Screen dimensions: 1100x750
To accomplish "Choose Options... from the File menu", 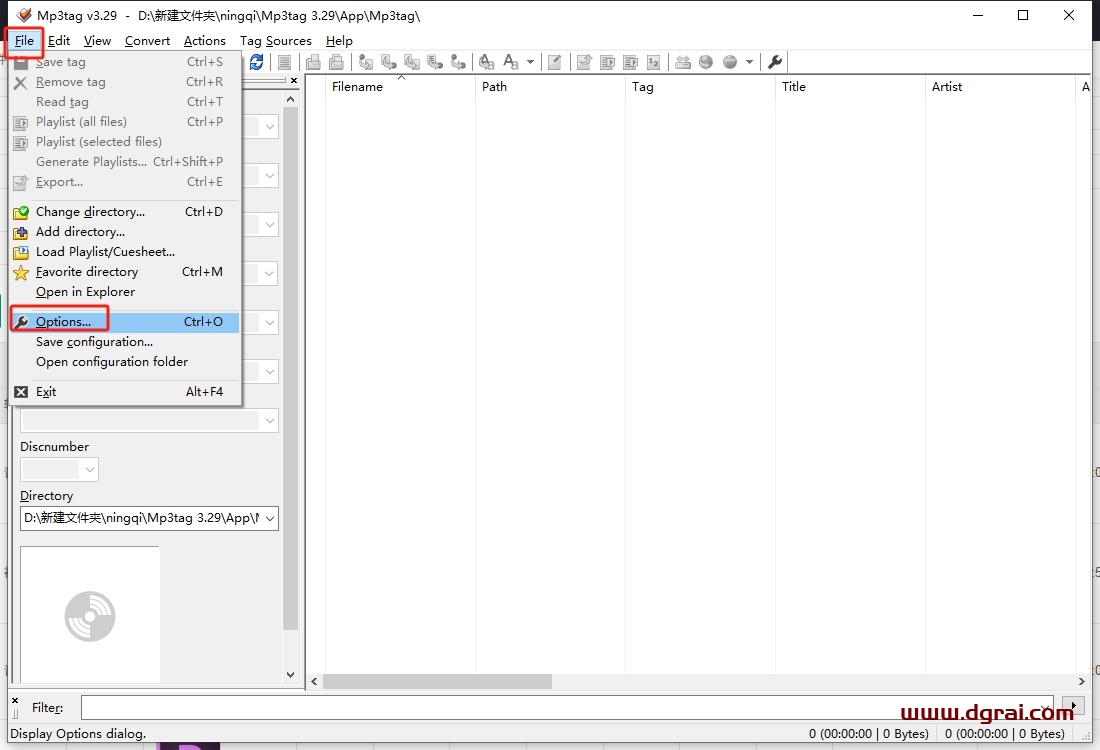I will click(x=125, y=322).
